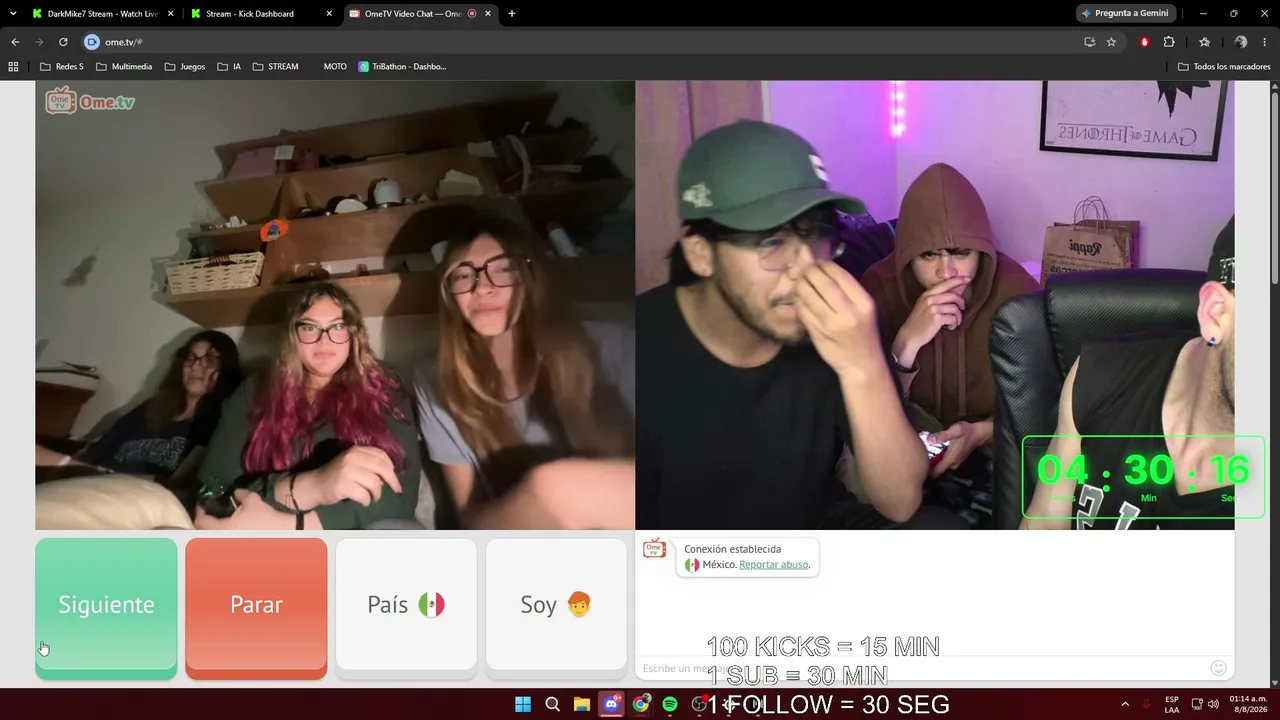Viewport: 1280px width, 720px height.
Task: Open the Extensions puzzle menu
Action: 1169,42
